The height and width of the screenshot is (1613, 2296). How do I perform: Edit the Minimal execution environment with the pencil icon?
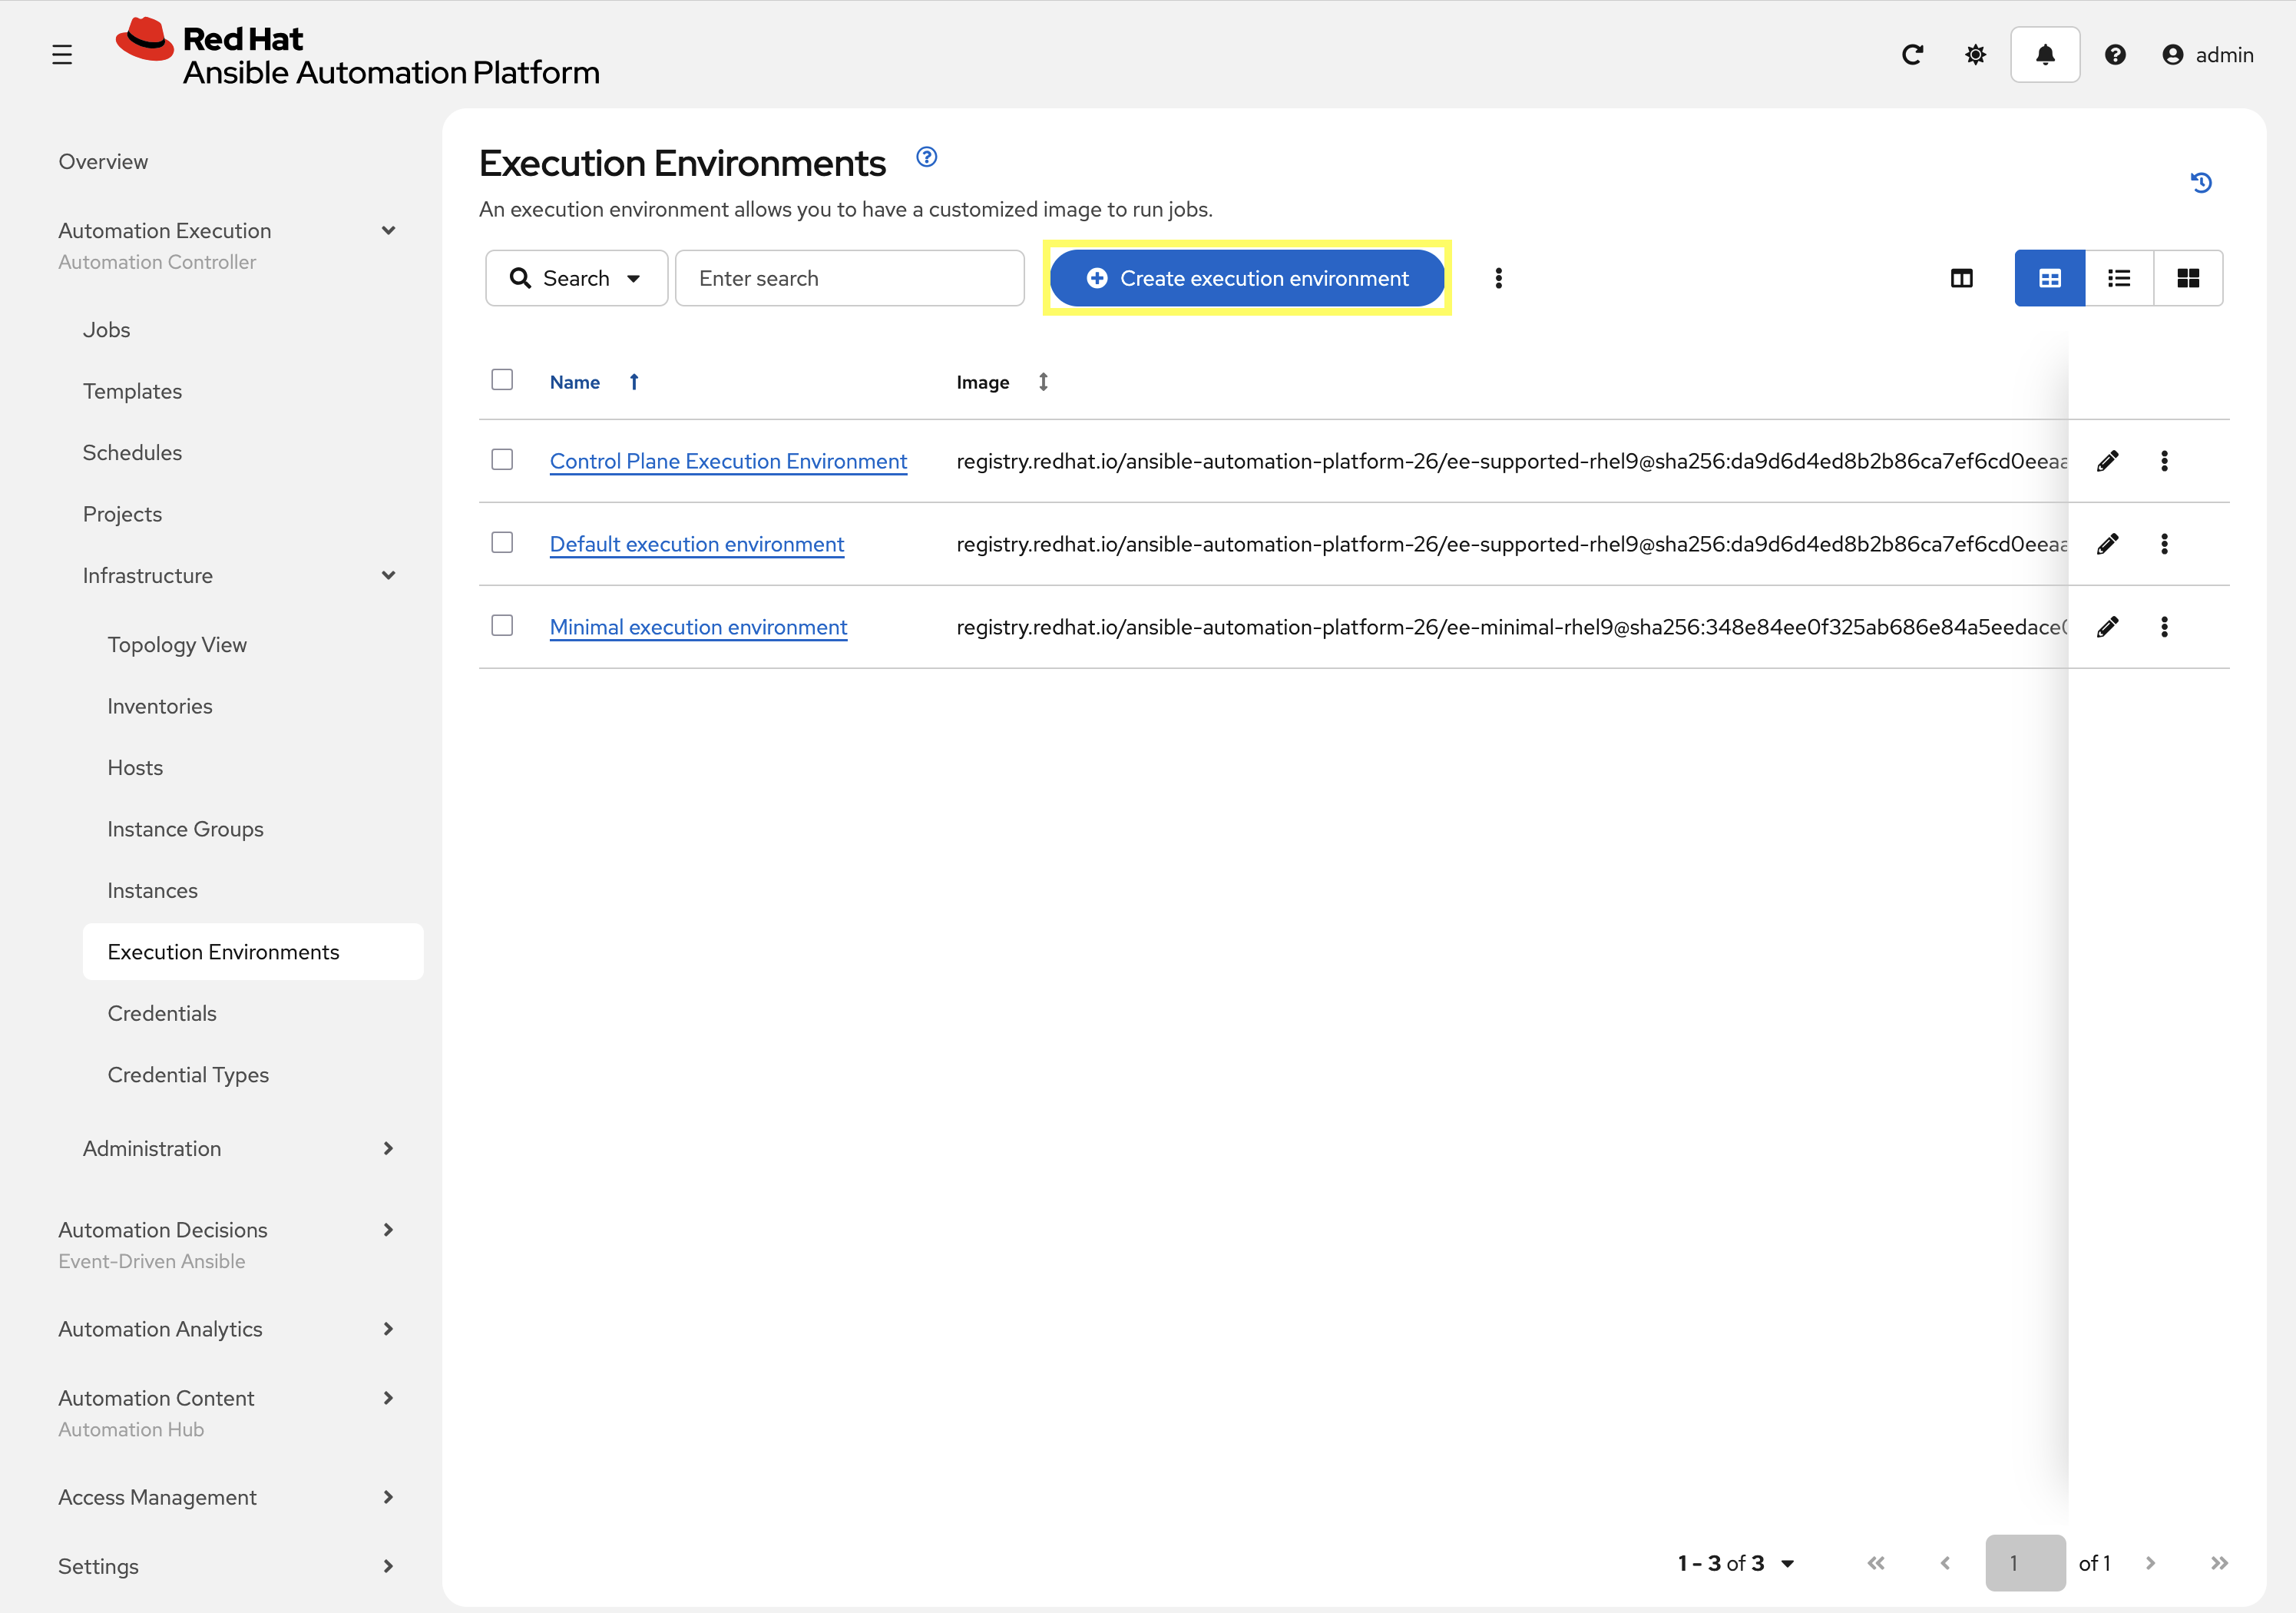2108,627
